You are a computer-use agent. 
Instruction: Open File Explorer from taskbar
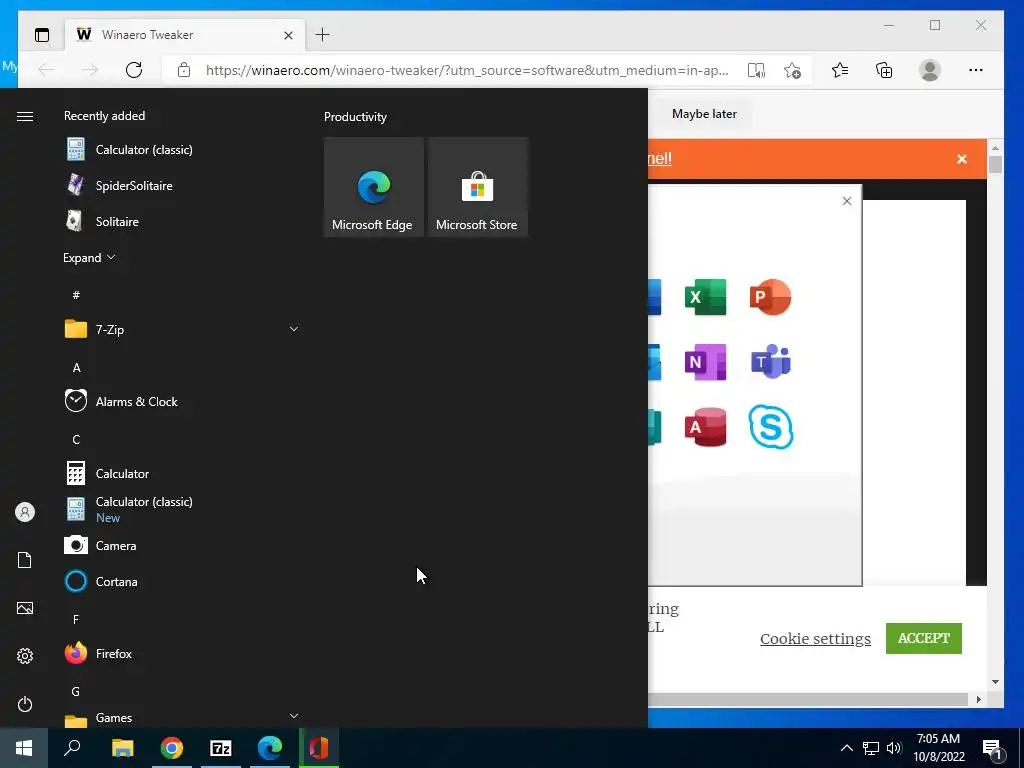122,748
